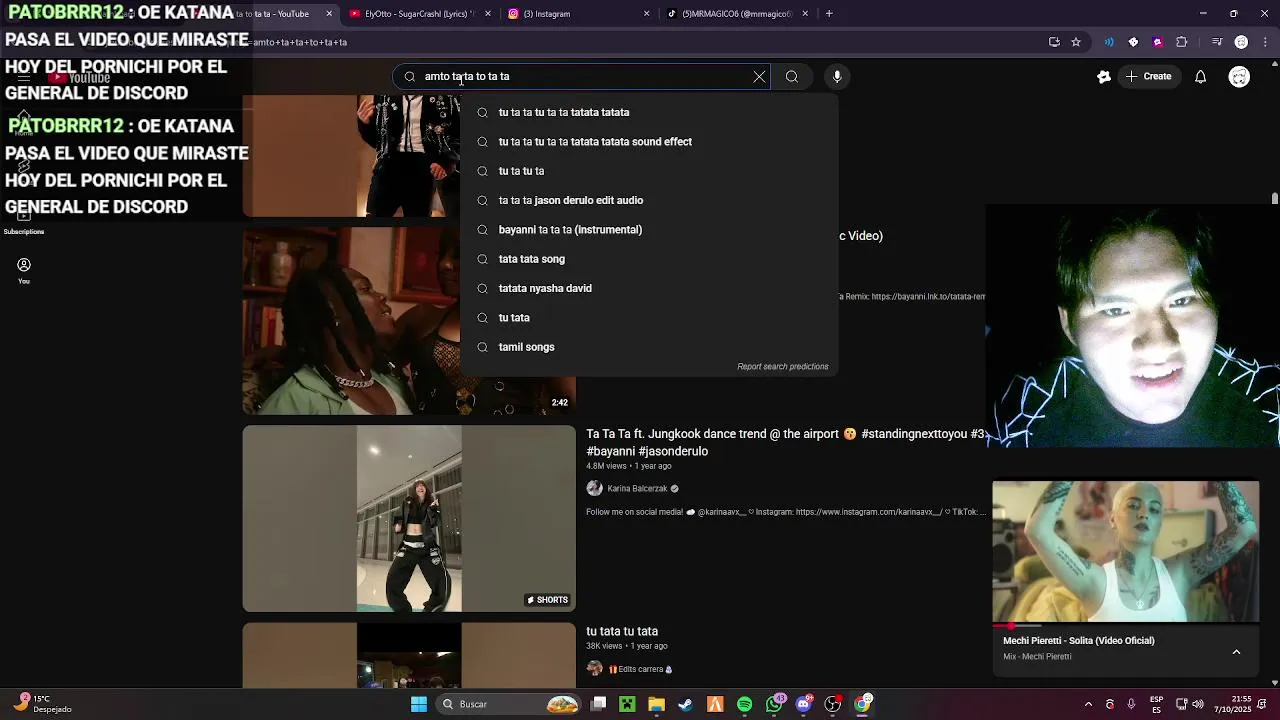Show hidden system tray icons chevron

click(x=1088, y=704)
